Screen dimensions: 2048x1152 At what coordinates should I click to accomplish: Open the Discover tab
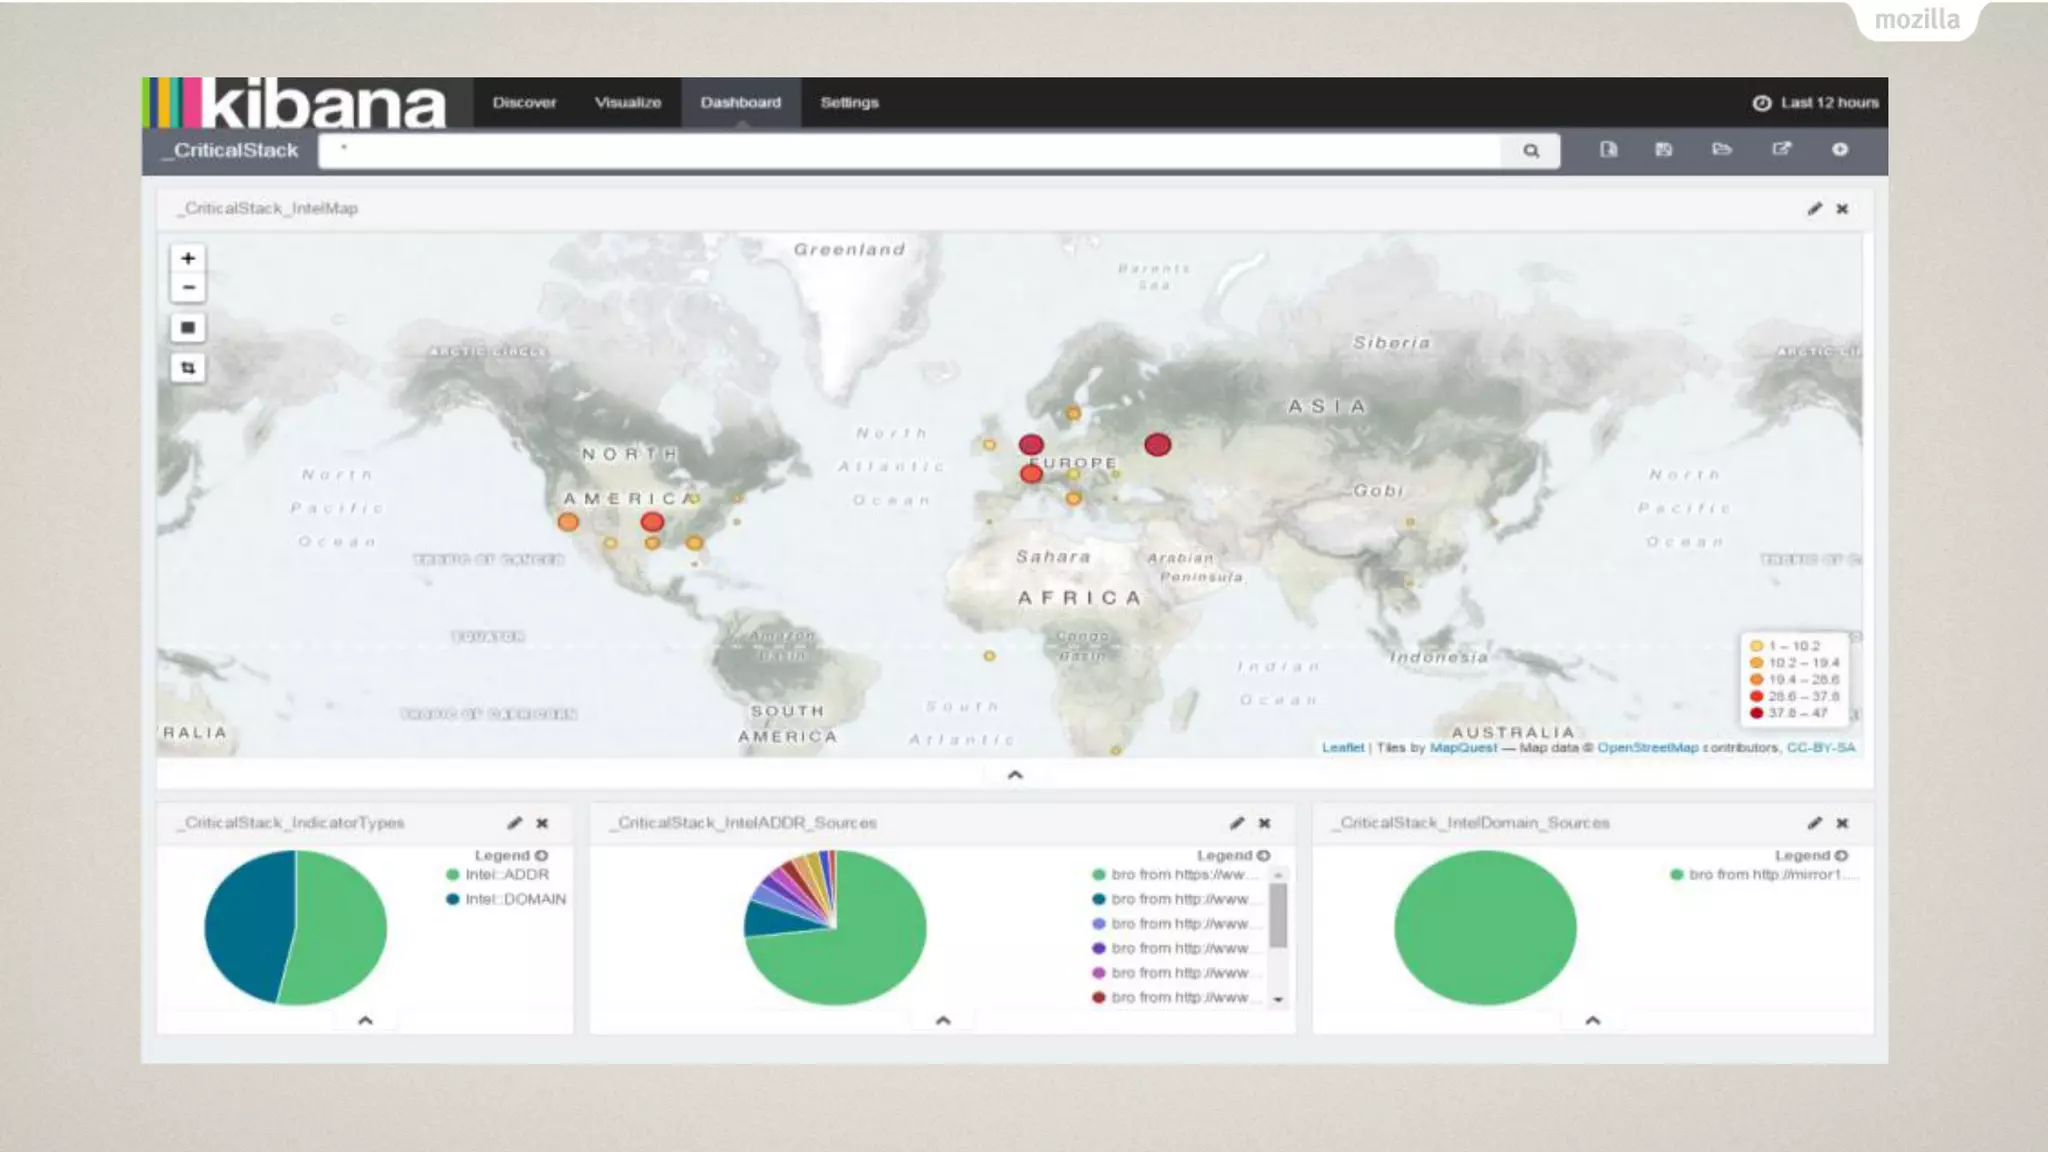[x=524, y=103]
